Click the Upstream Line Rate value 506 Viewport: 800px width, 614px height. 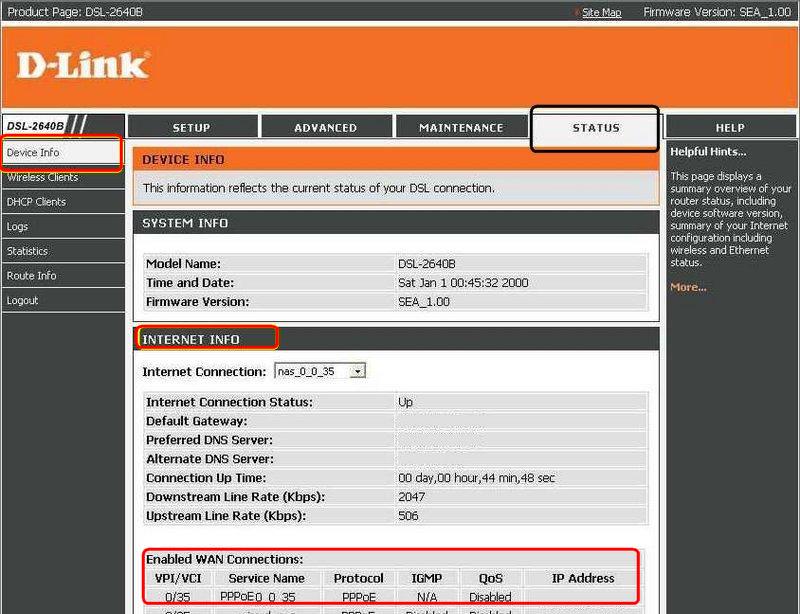pos(408,515)
